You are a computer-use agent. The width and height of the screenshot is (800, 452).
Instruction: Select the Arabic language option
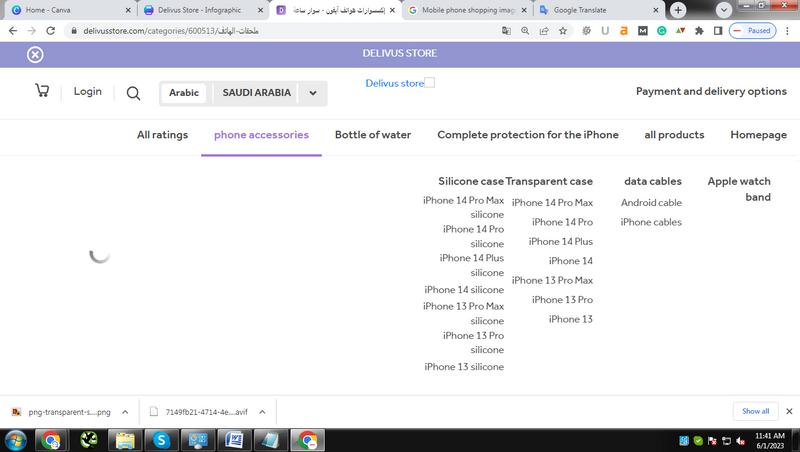pyautogui.click(x=184, y=93)
